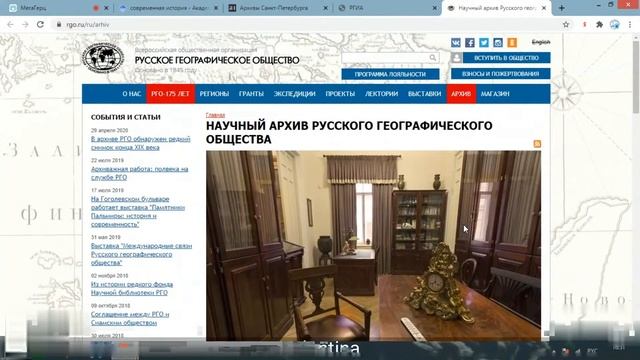
Task: Open the 'ПРОЕКТЫ' menu item
Action: [340, 94]
